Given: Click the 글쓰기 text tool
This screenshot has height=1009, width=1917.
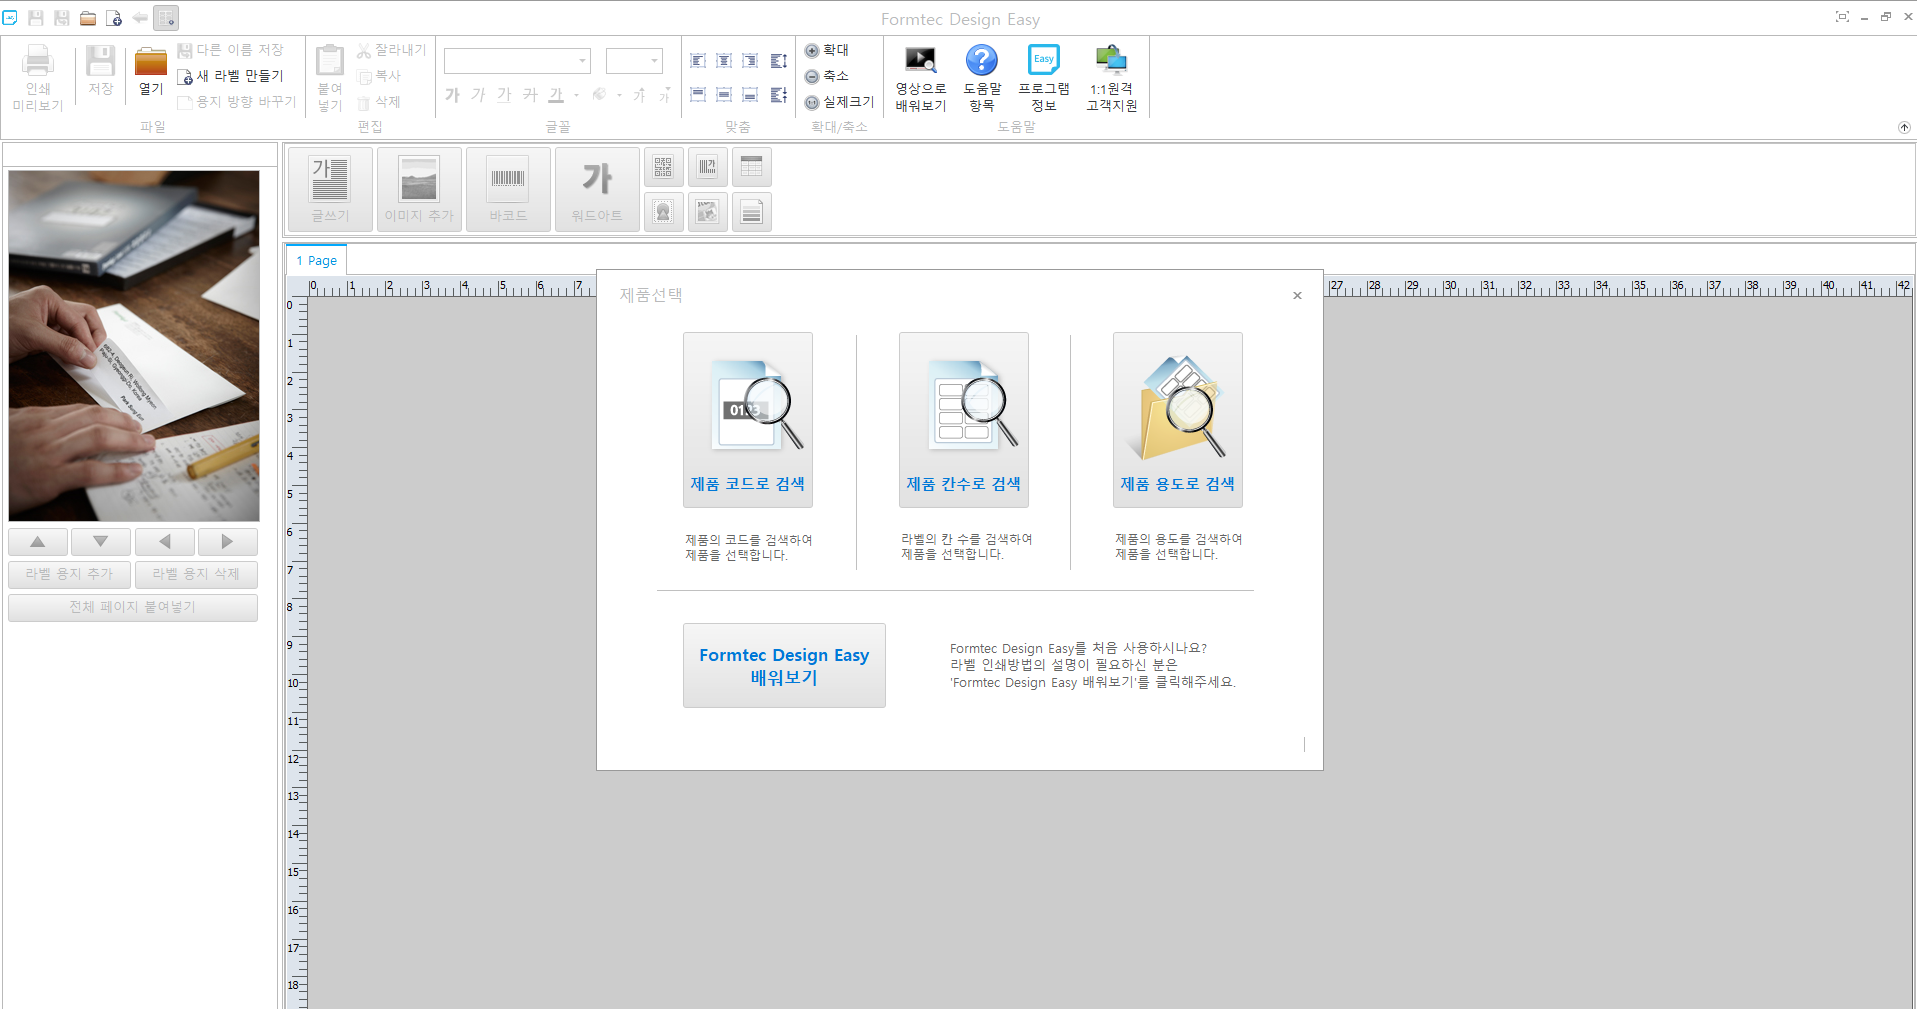Looking at the screenshot, I should click(330, 189).
